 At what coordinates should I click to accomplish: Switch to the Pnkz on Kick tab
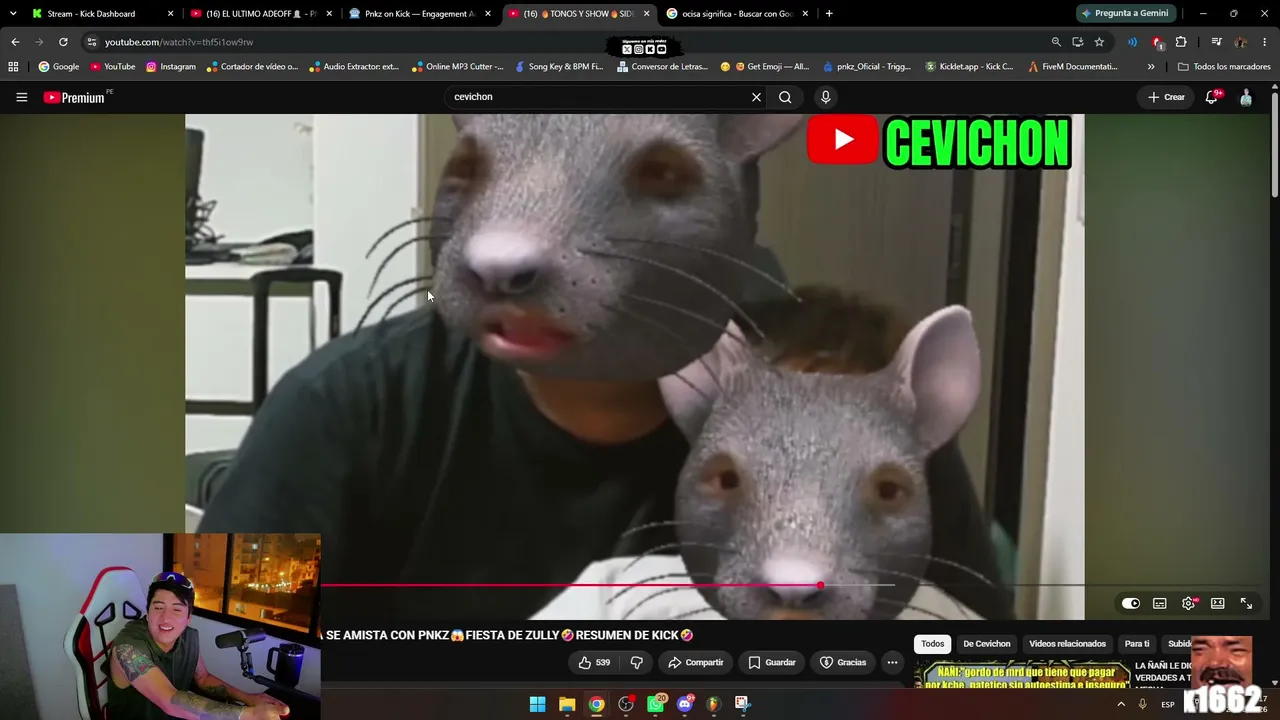pyautogui.click(x=419, y=14)
